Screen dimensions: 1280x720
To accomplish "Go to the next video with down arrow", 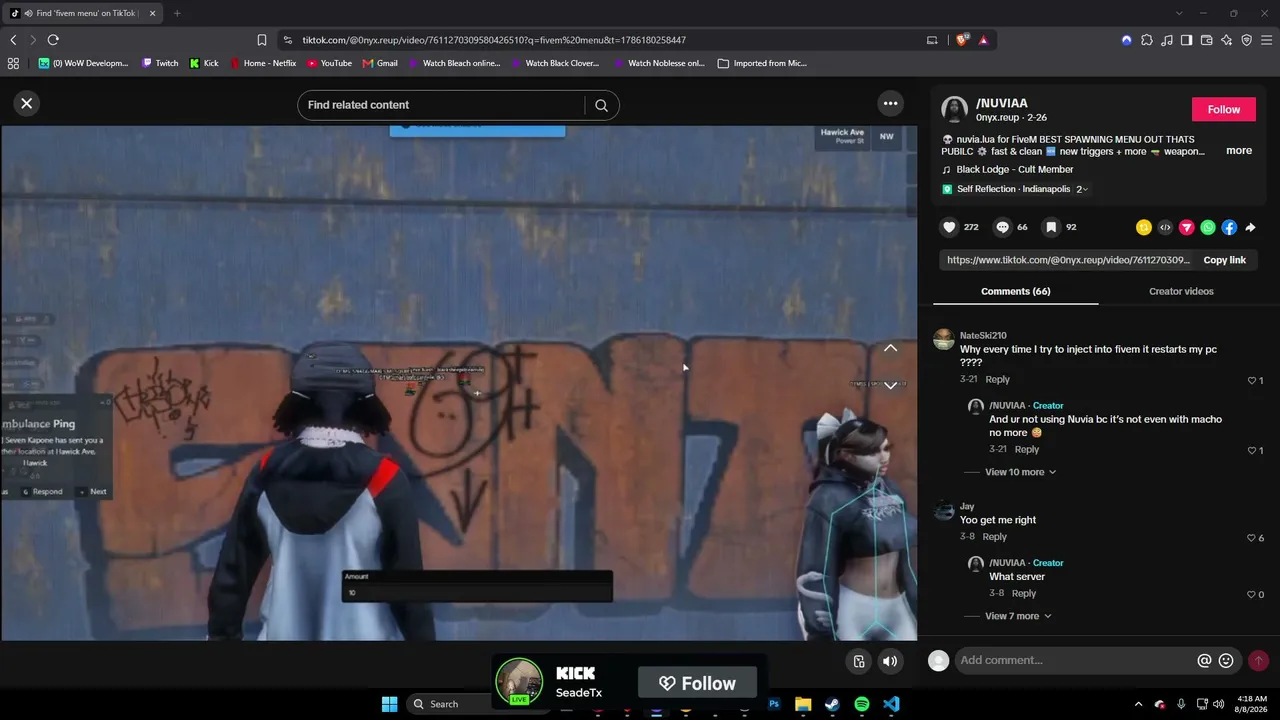I will coord(890,386).
